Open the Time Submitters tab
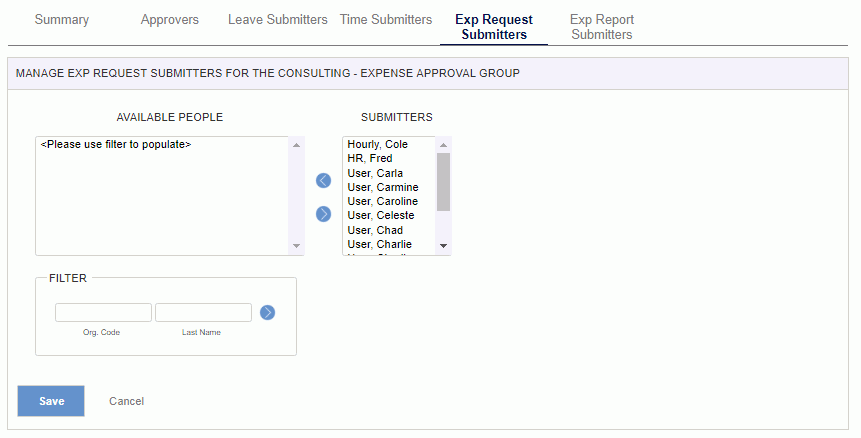The width and height of the screenshot is (861, 438). tap(386, 20)
